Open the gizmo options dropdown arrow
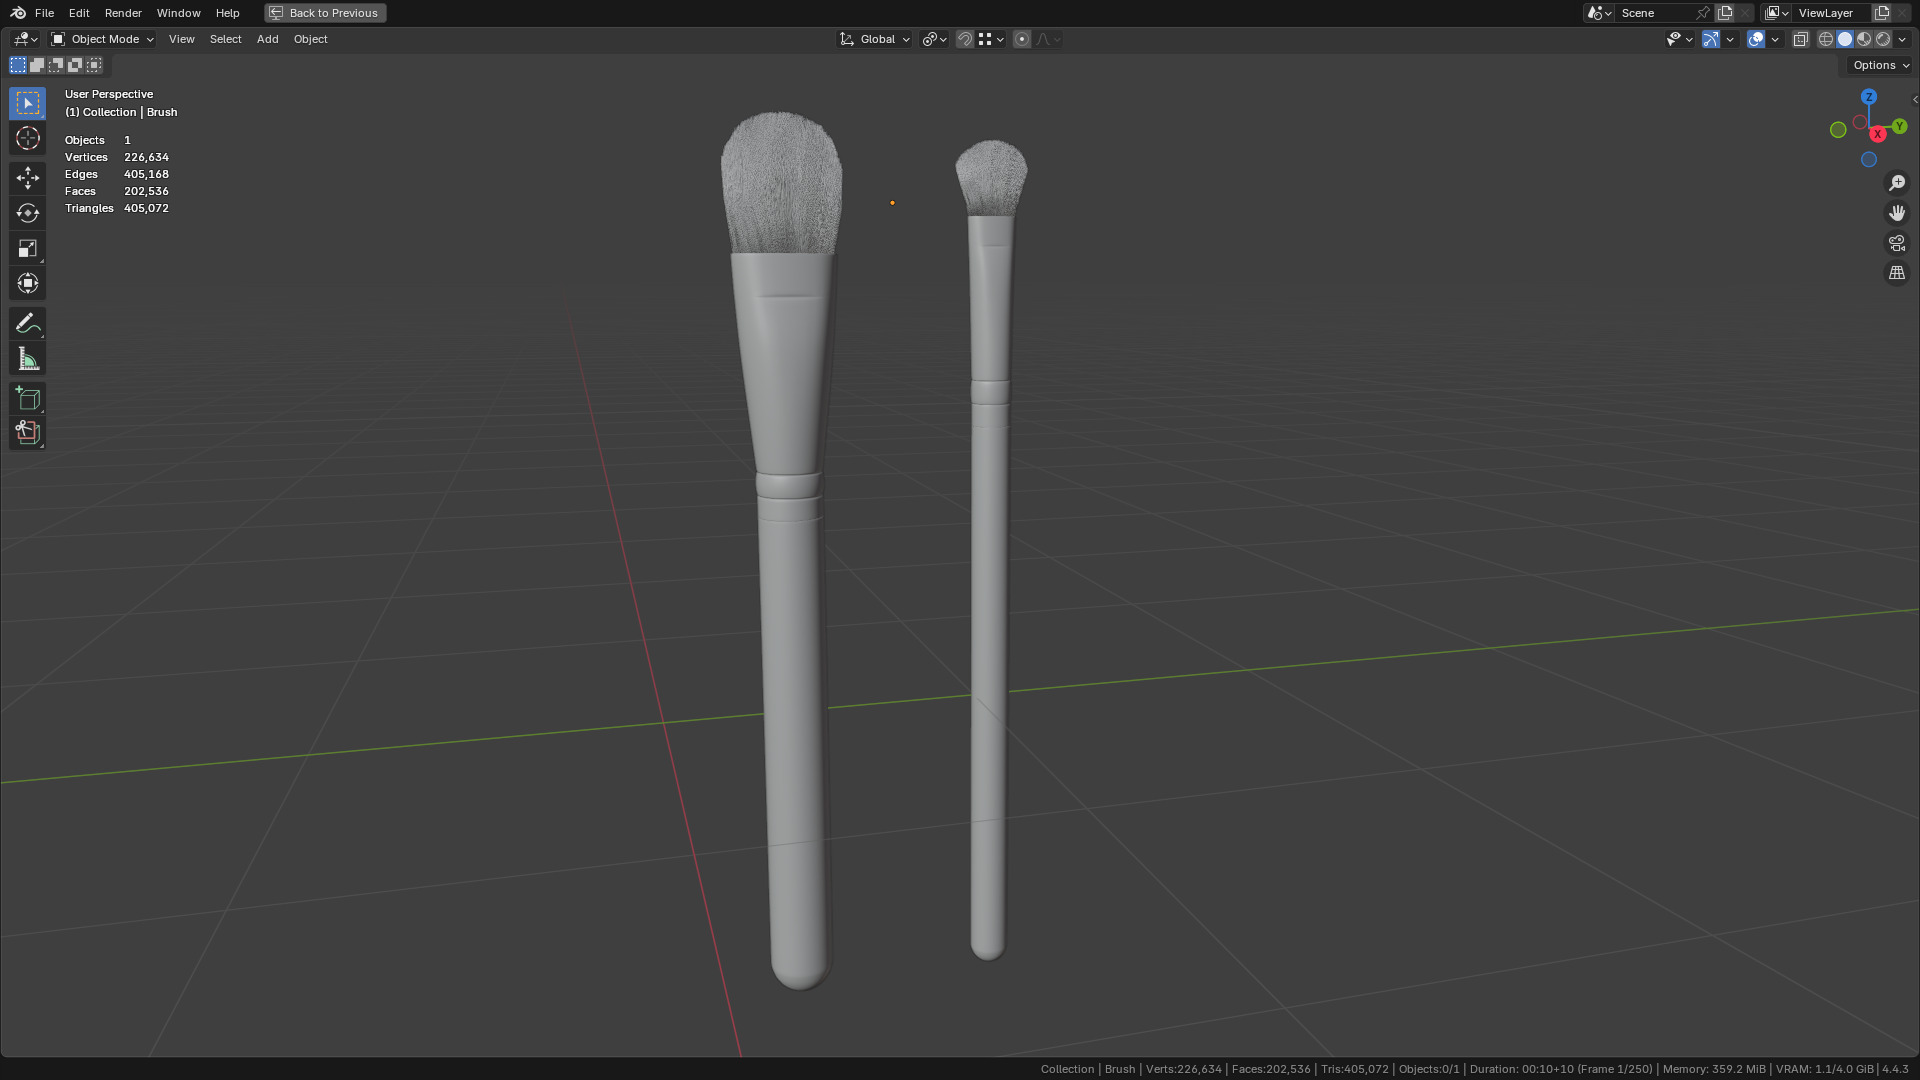 (1730, 39)
